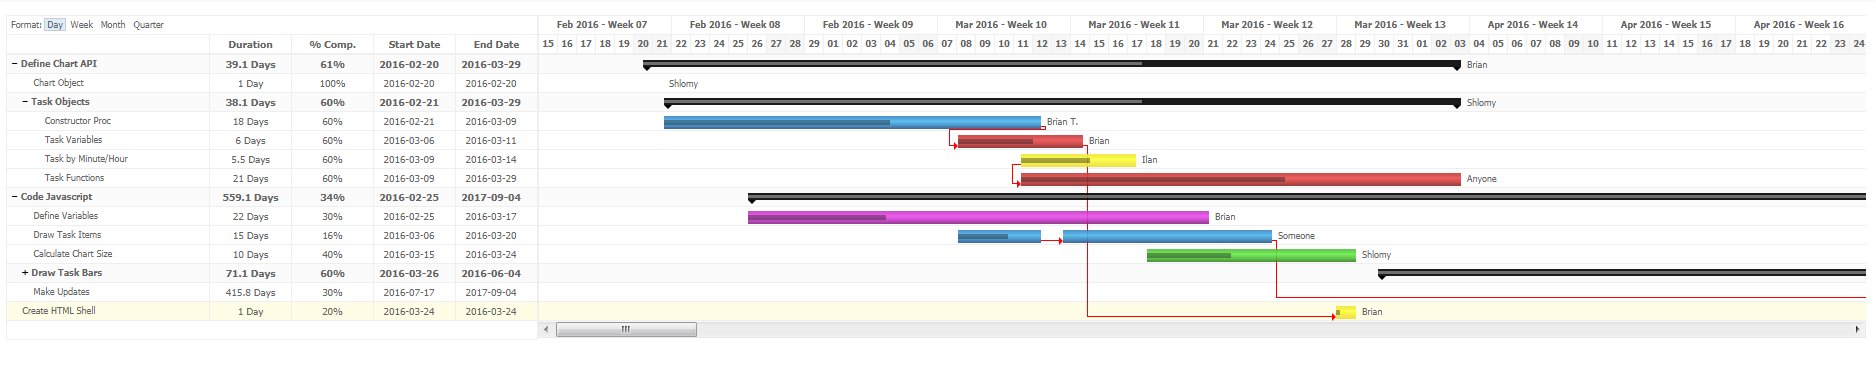Click the Feb 2016 - Week 08 header
1876x370 pixels.
pyautogui.click(x=735, y=25)
